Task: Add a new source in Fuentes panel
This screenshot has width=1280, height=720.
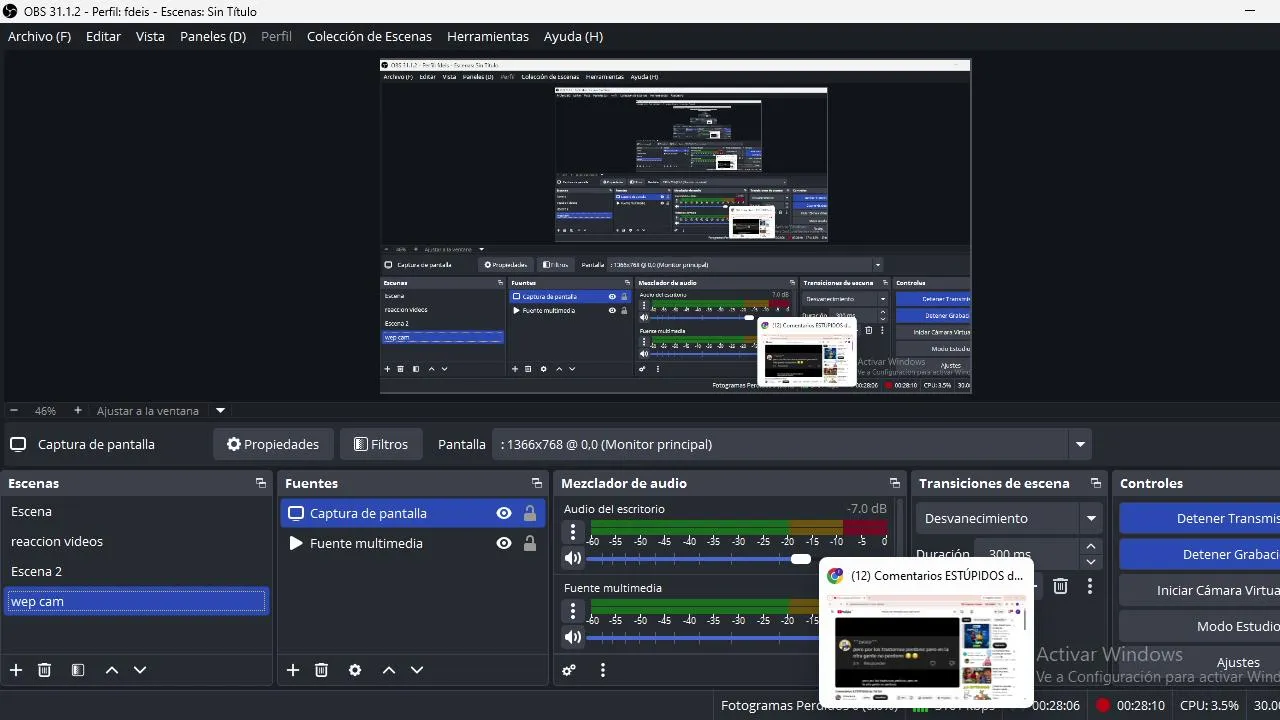Action: point(293,670)
